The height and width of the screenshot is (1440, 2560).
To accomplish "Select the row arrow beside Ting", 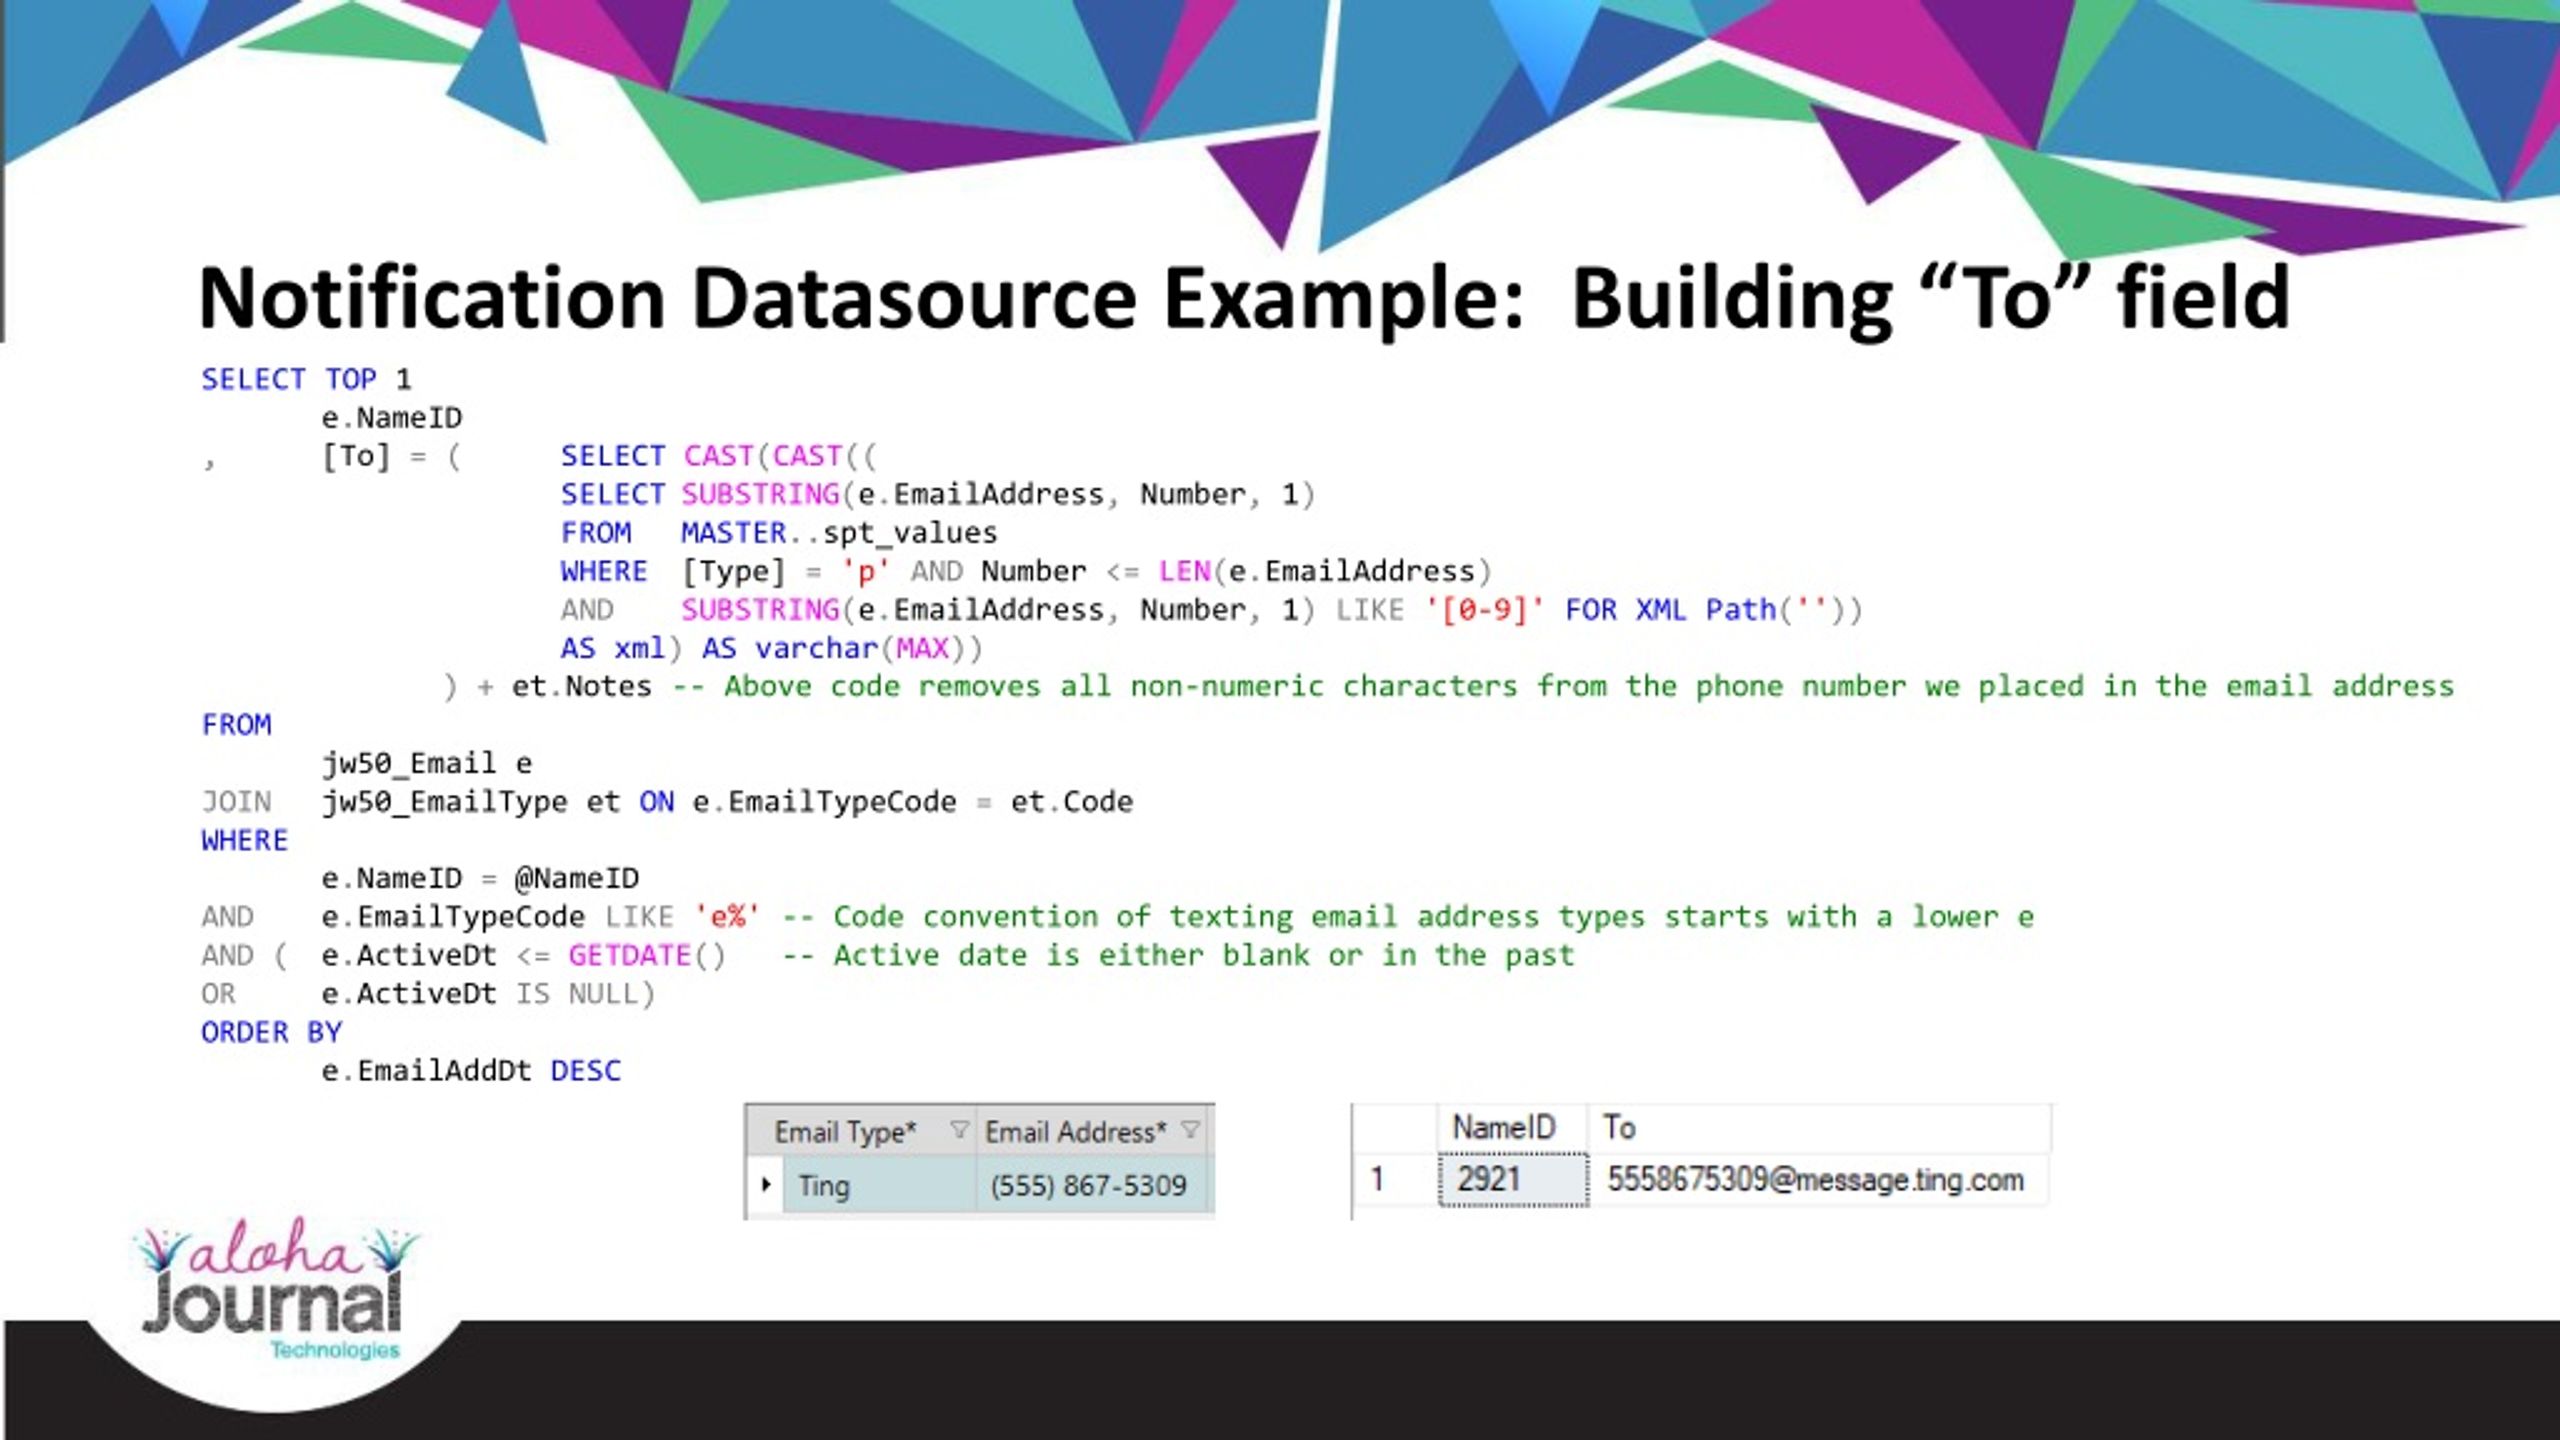I will 766,1184.
